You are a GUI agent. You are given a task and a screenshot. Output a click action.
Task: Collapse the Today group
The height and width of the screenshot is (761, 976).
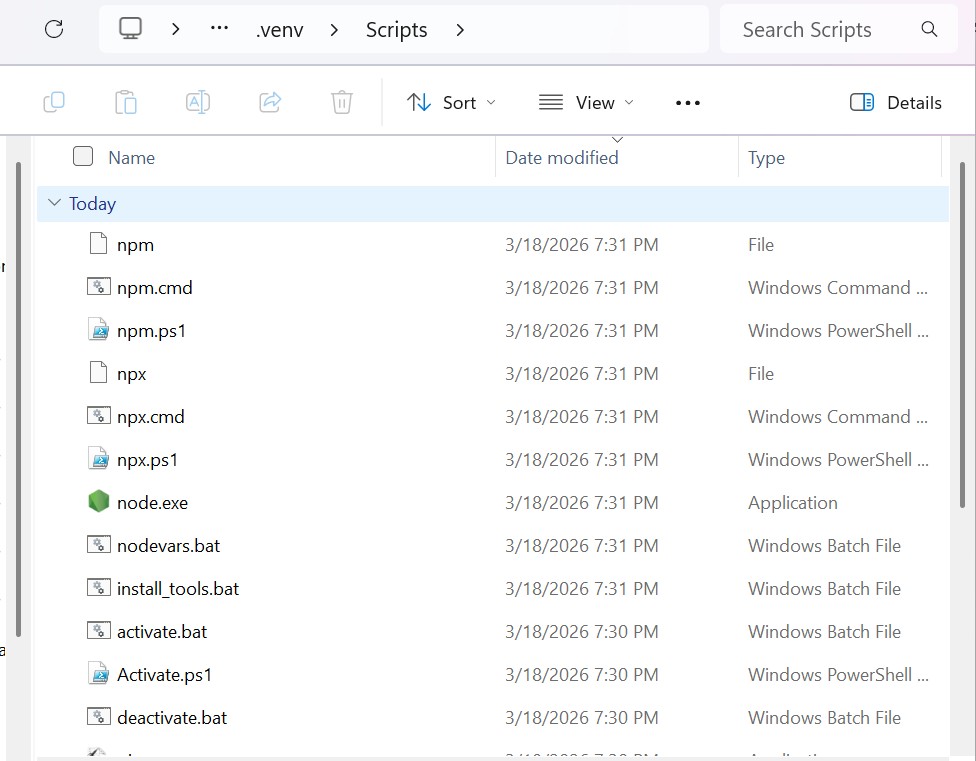tap(55, 203)
